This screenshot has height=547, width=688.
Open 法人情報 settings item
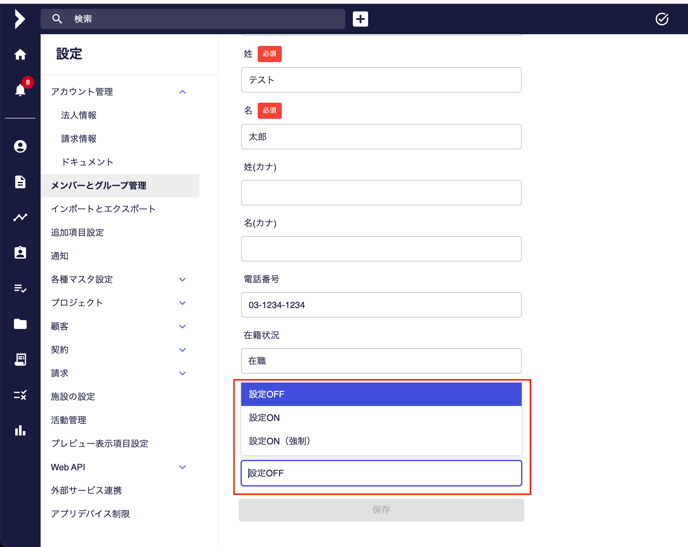coord(79,115)
